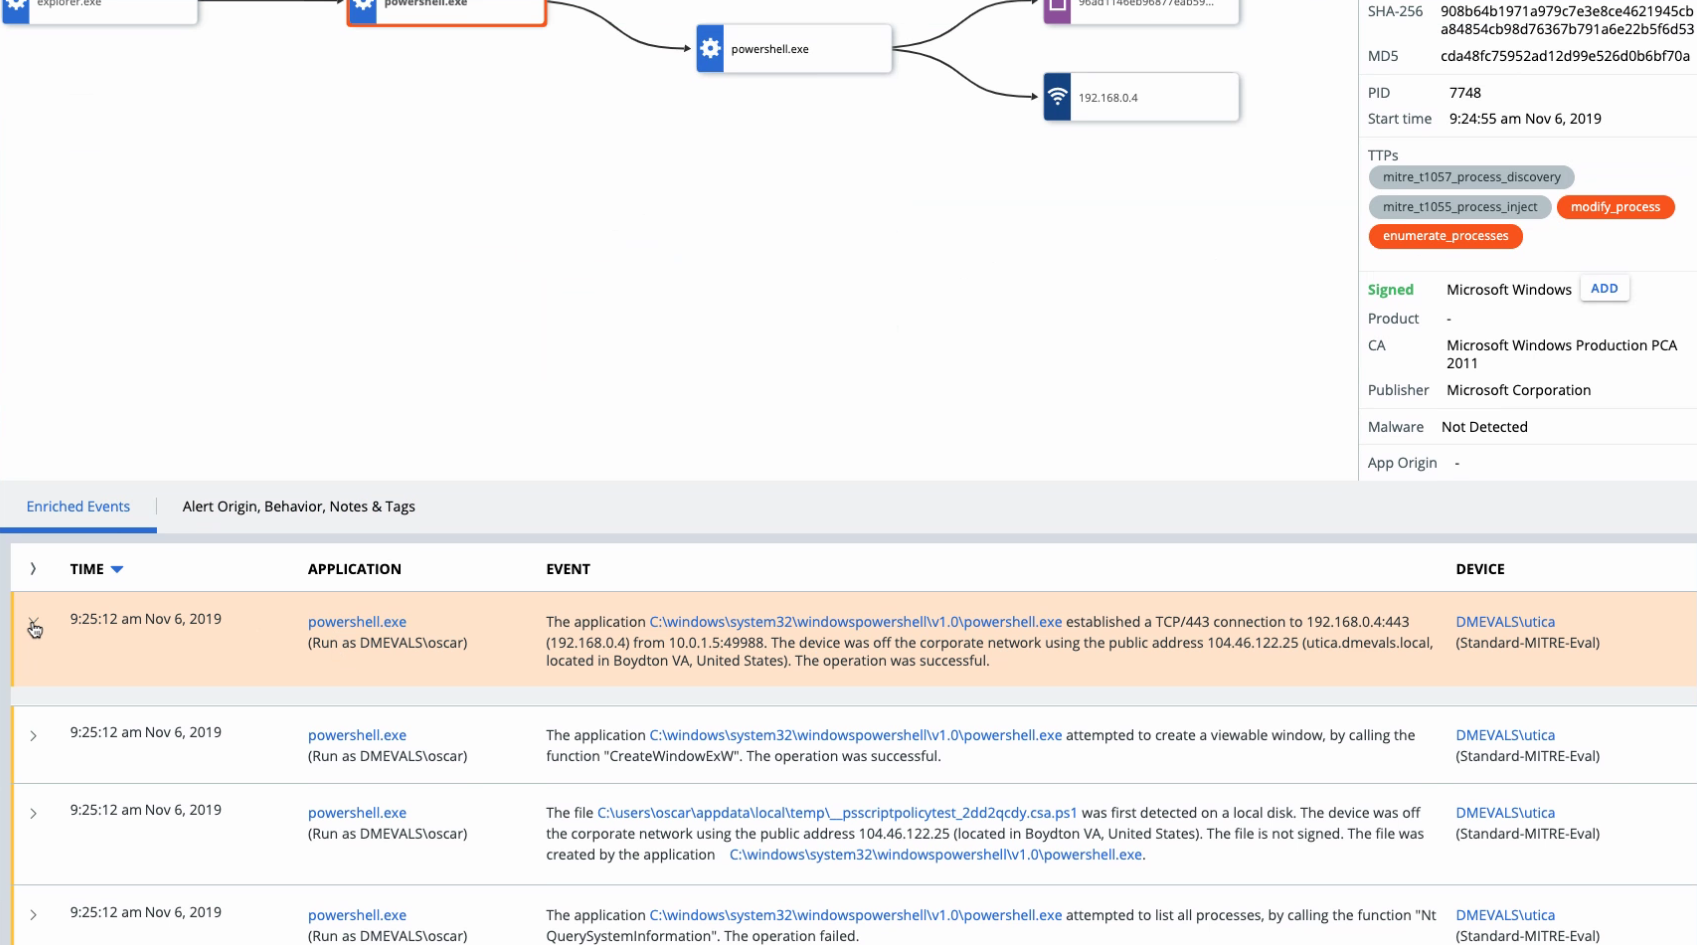Open powershell.exe application link in psscriptpolicytest row

[357, 813]
